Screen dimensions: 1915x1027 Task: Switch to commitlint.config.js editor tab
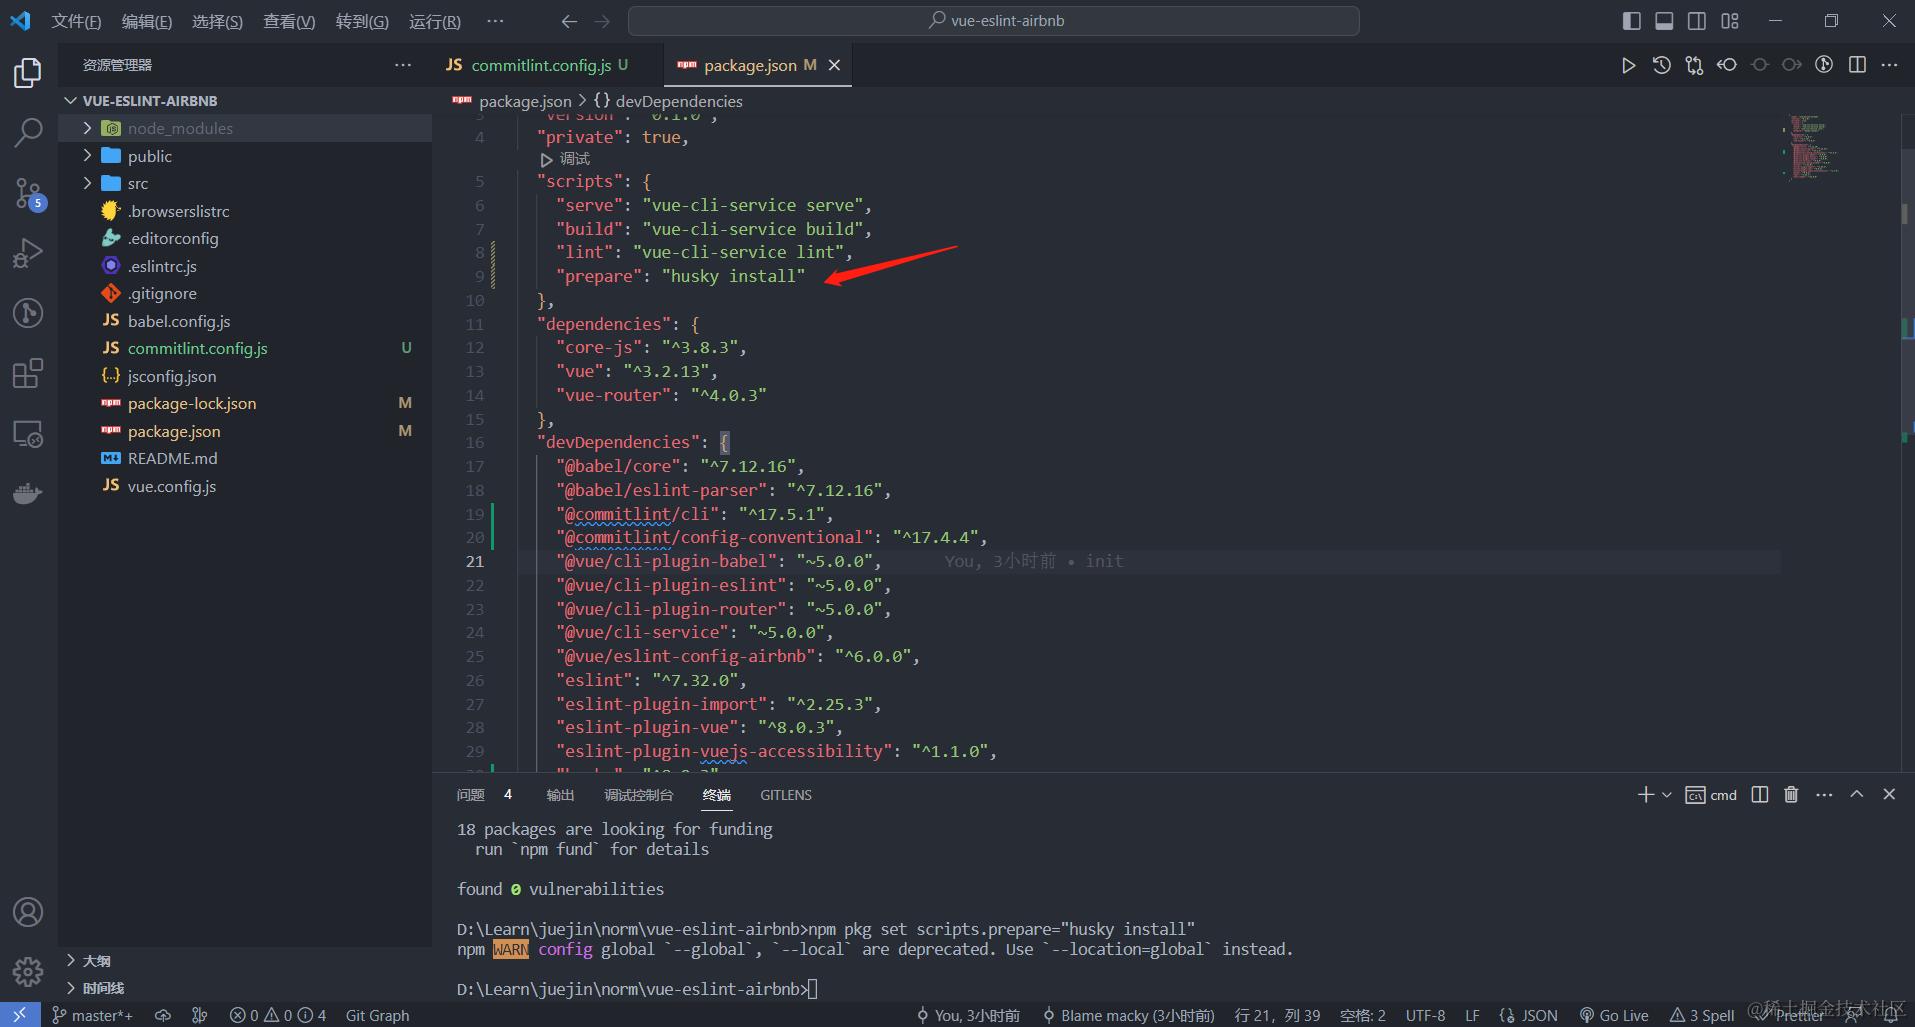click(540, 65)
